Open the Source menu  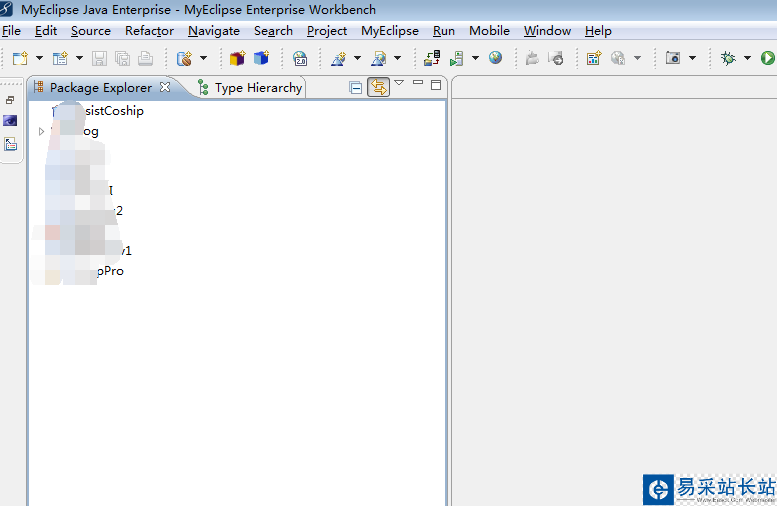[91, 31]
